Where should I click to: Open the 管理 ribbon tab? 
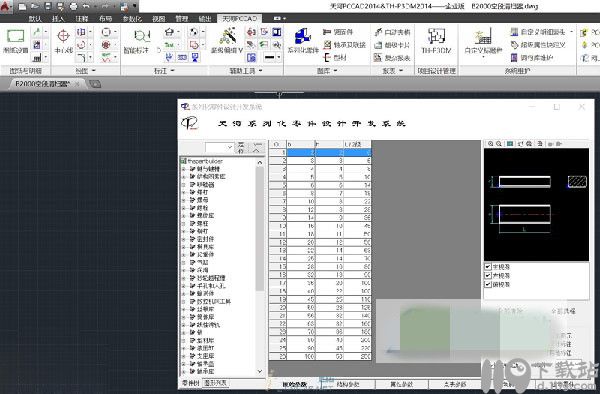click(x=182, y=18)
